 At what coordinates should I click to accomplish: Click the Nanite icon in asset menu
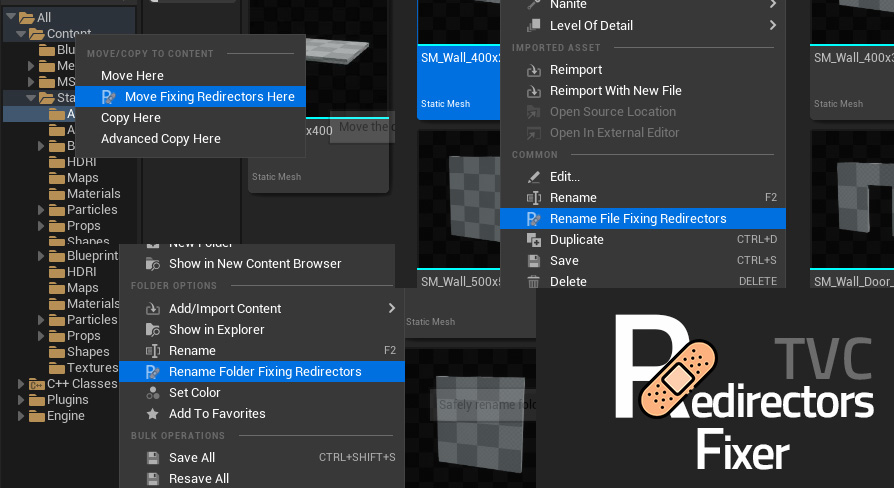[x=534, y=5]
